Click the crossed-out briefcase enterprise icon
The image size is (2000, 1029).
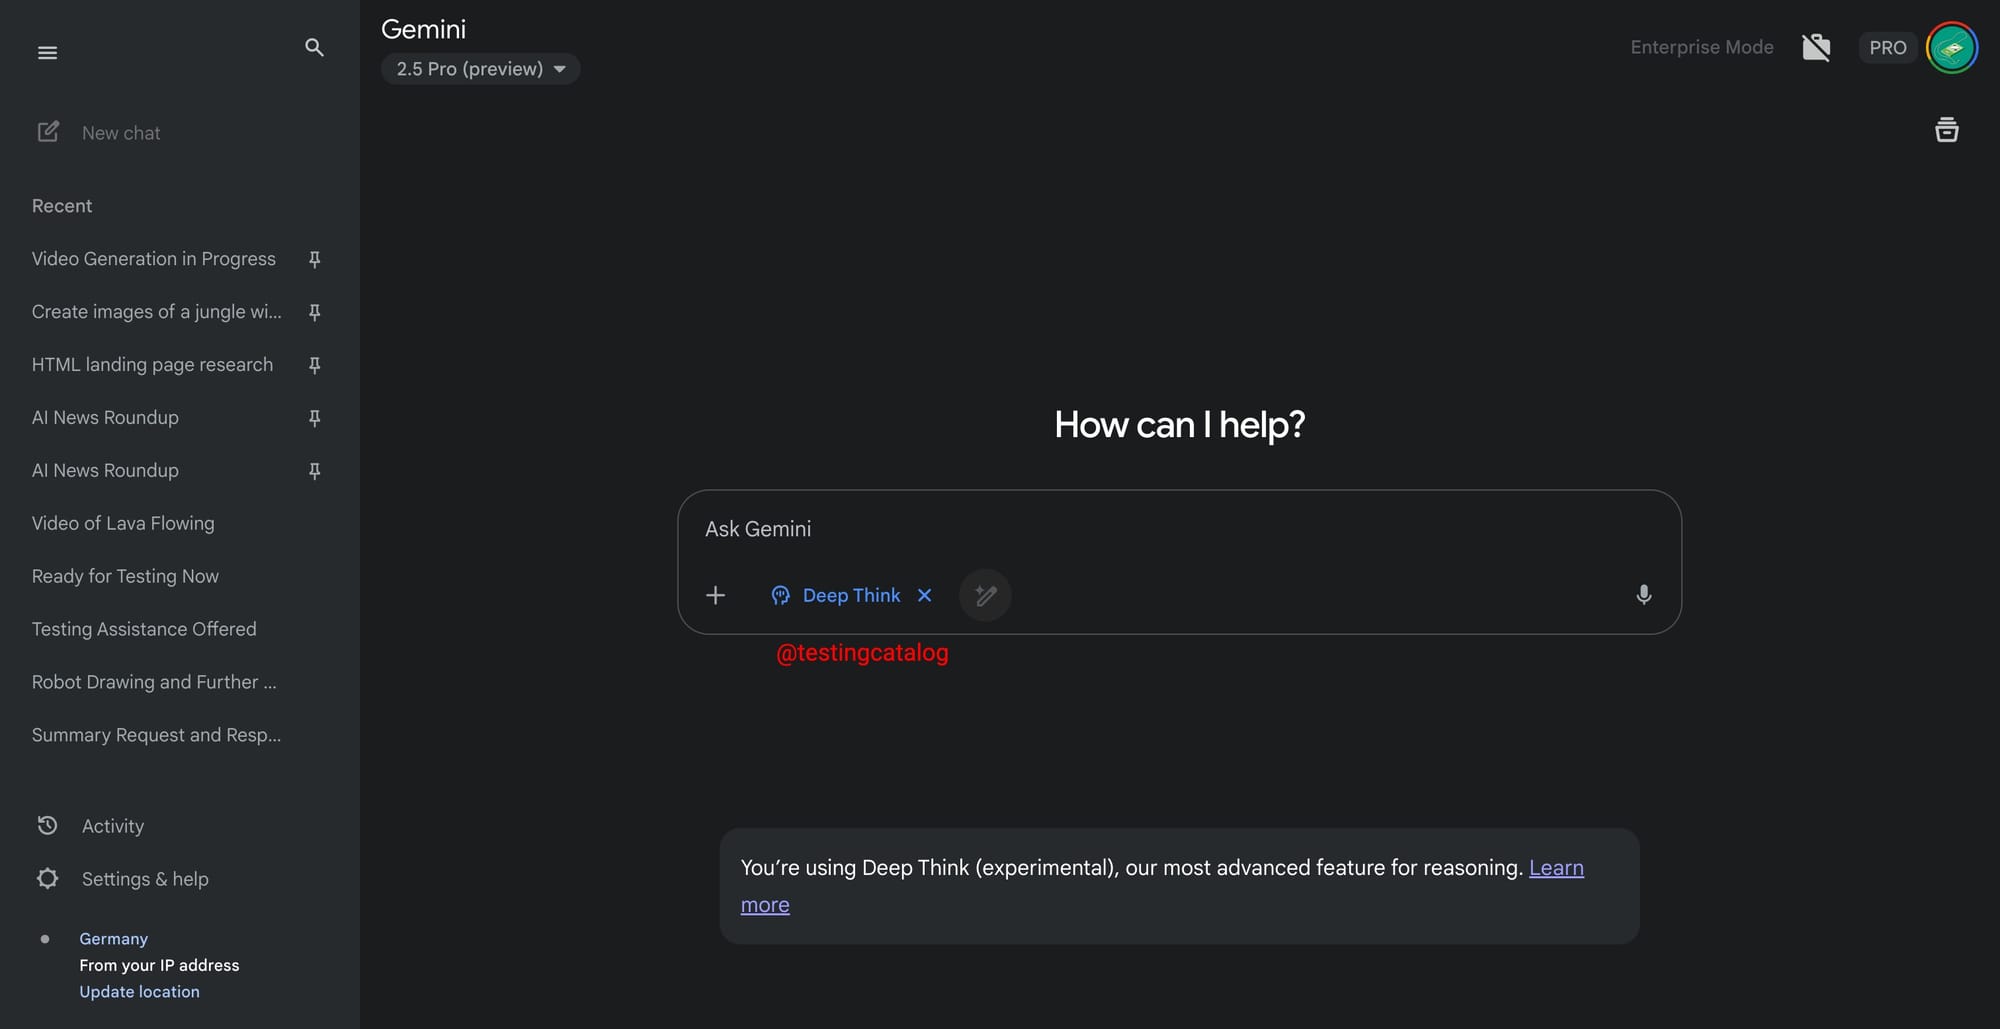[x=1816, y=47]
